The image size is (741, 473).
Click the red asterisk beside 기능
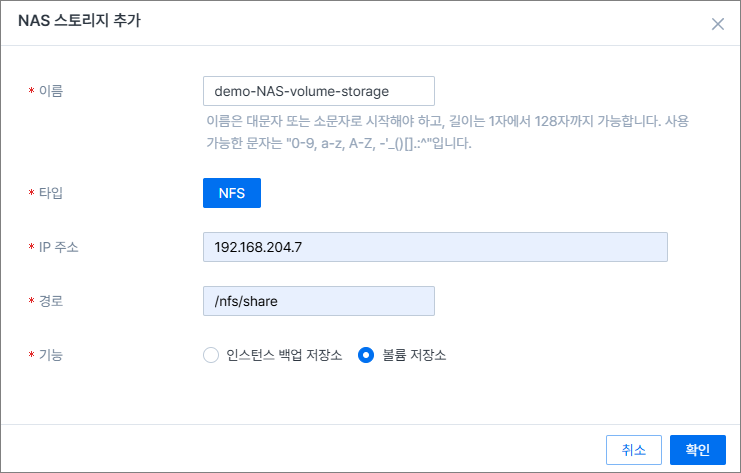30,356
